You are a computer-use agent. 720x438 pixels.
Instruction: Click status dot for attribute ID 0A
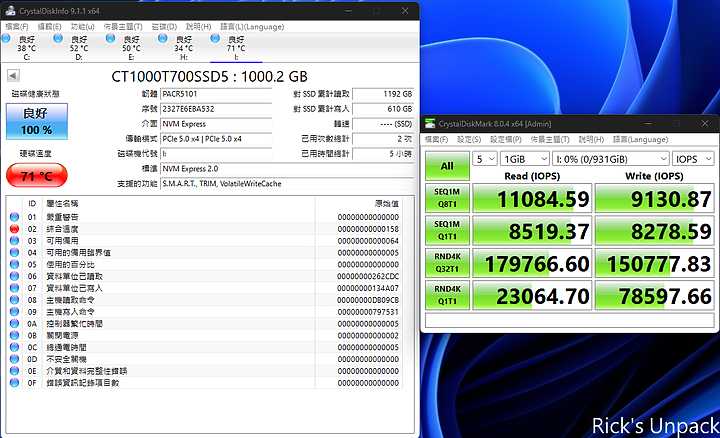tap(14, 324)
